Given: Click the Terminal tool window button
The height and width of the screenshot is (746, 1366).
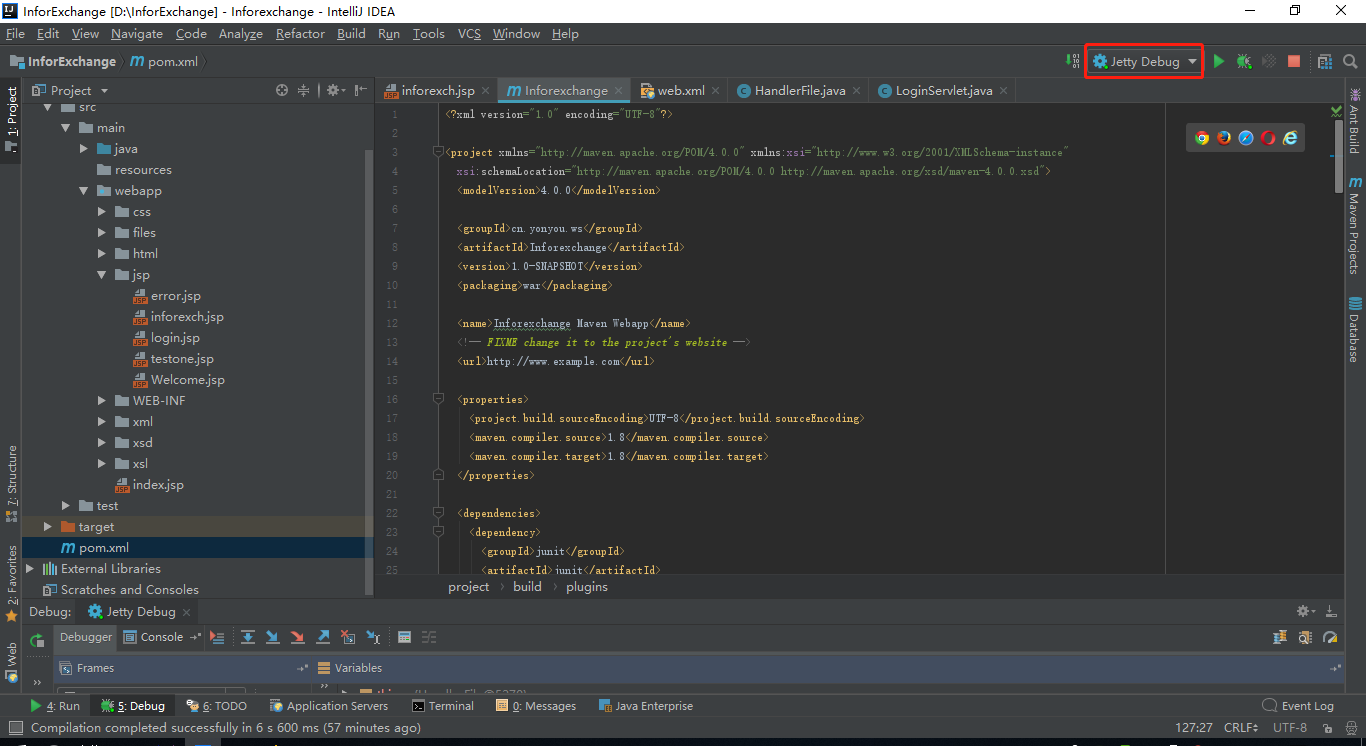Looking at the screenshot, I should coord(443,705).
